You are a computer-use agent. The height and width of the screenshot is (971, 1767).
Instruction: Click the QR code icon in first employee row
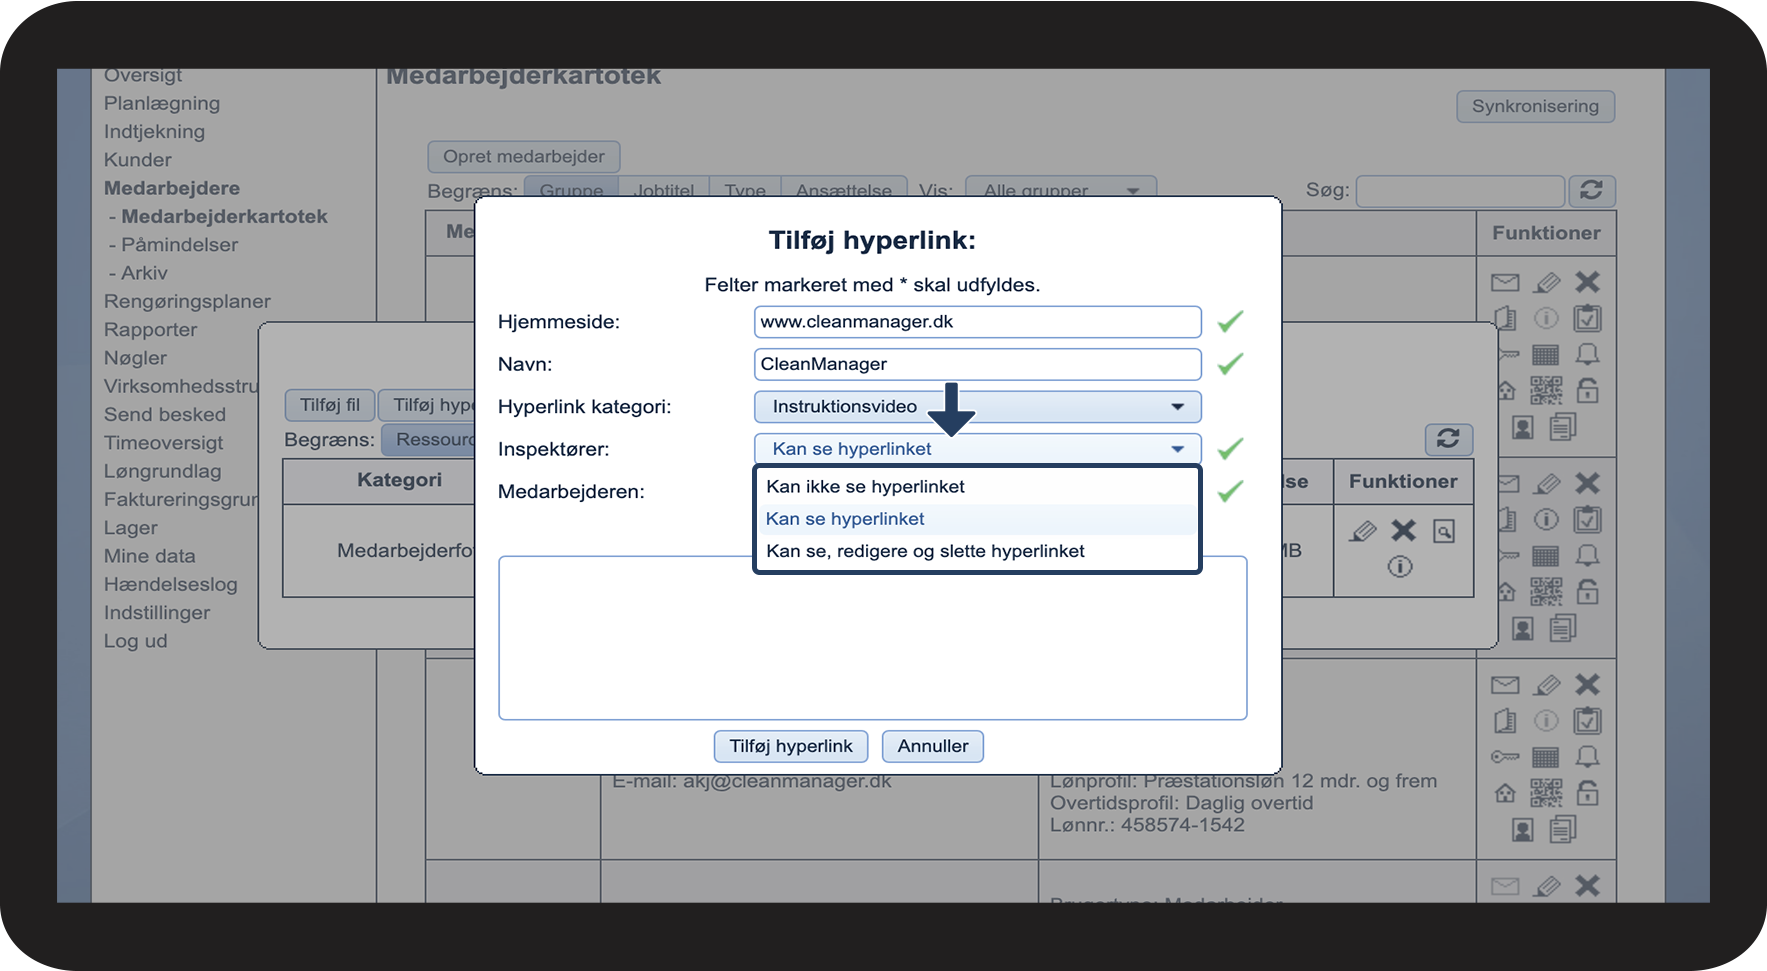pyautogui.click(x=1546, y=391)
